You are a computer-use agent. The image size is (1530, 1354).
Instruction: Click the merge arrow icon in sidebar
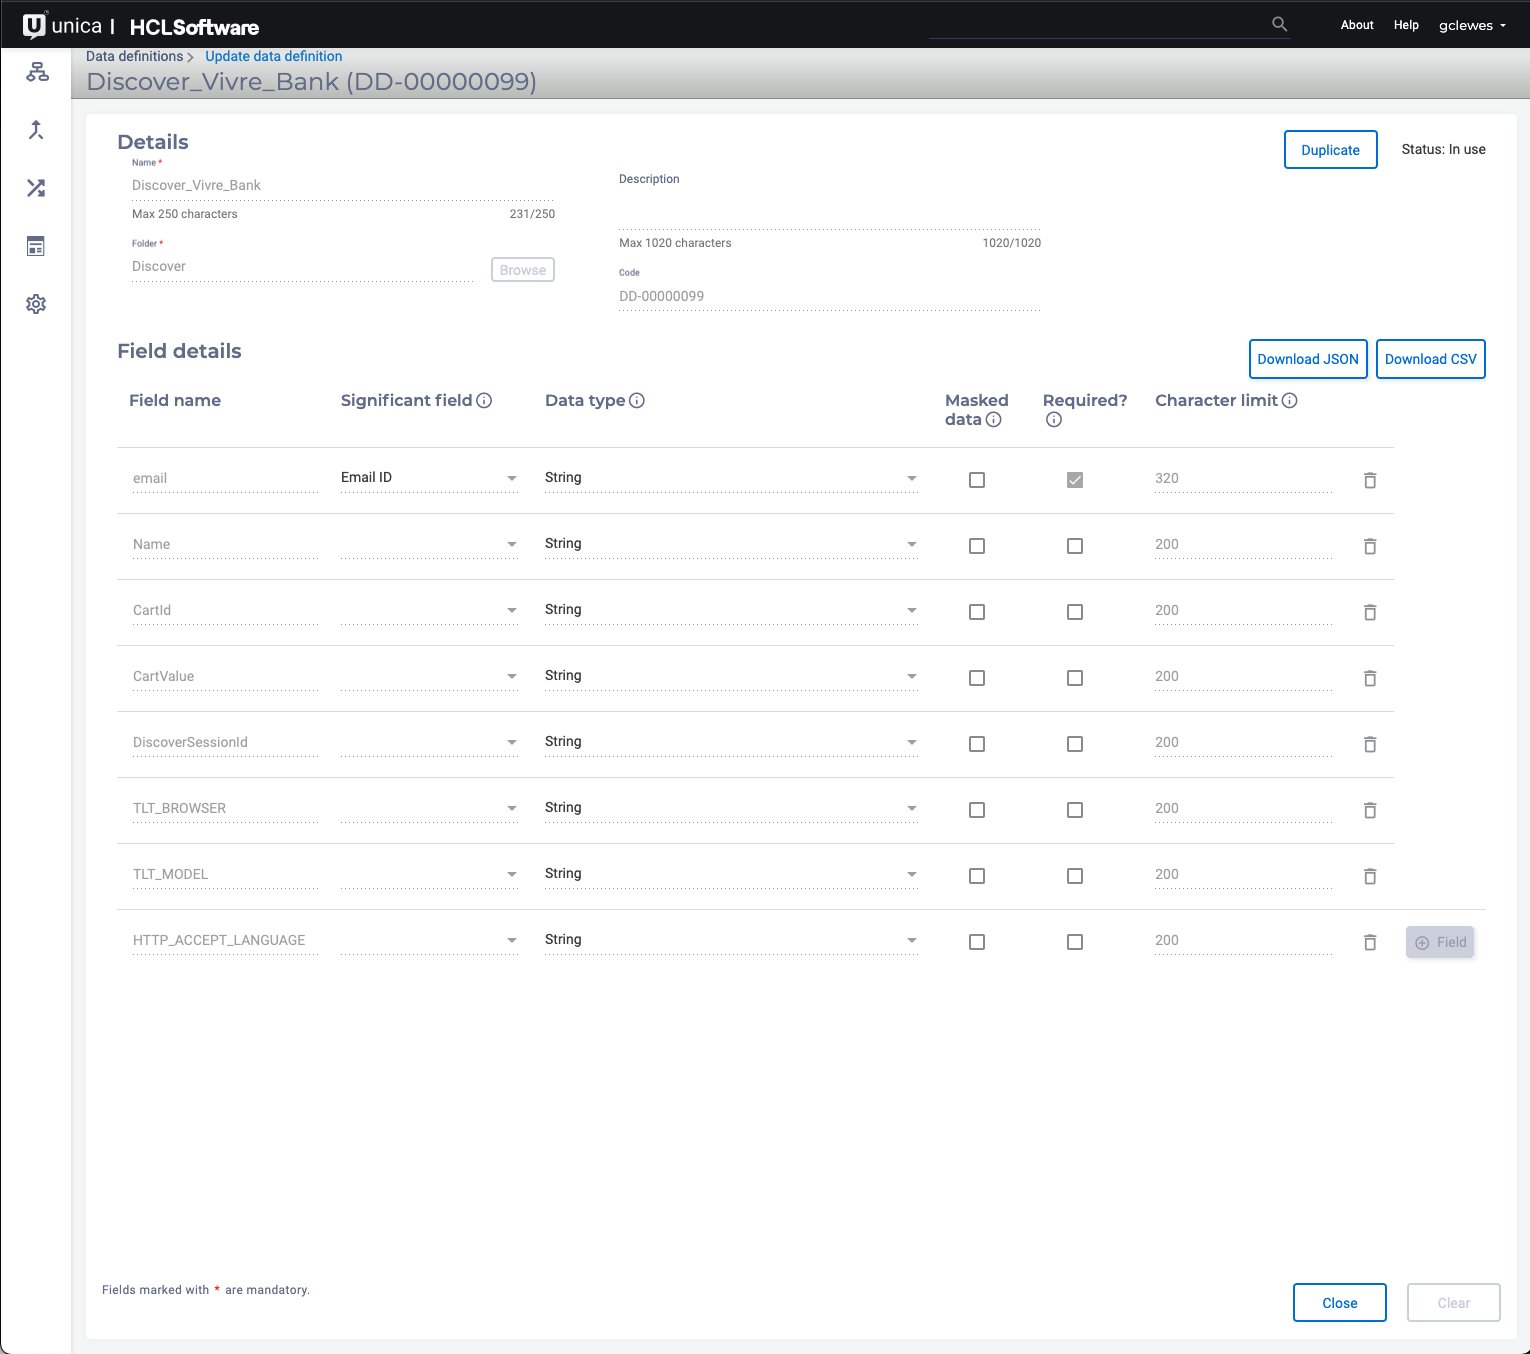coord(36,130)
